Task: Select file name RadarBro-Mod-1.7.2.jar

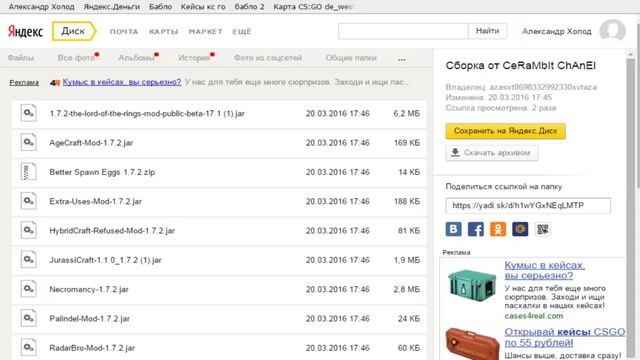Action: pos(92,348)
